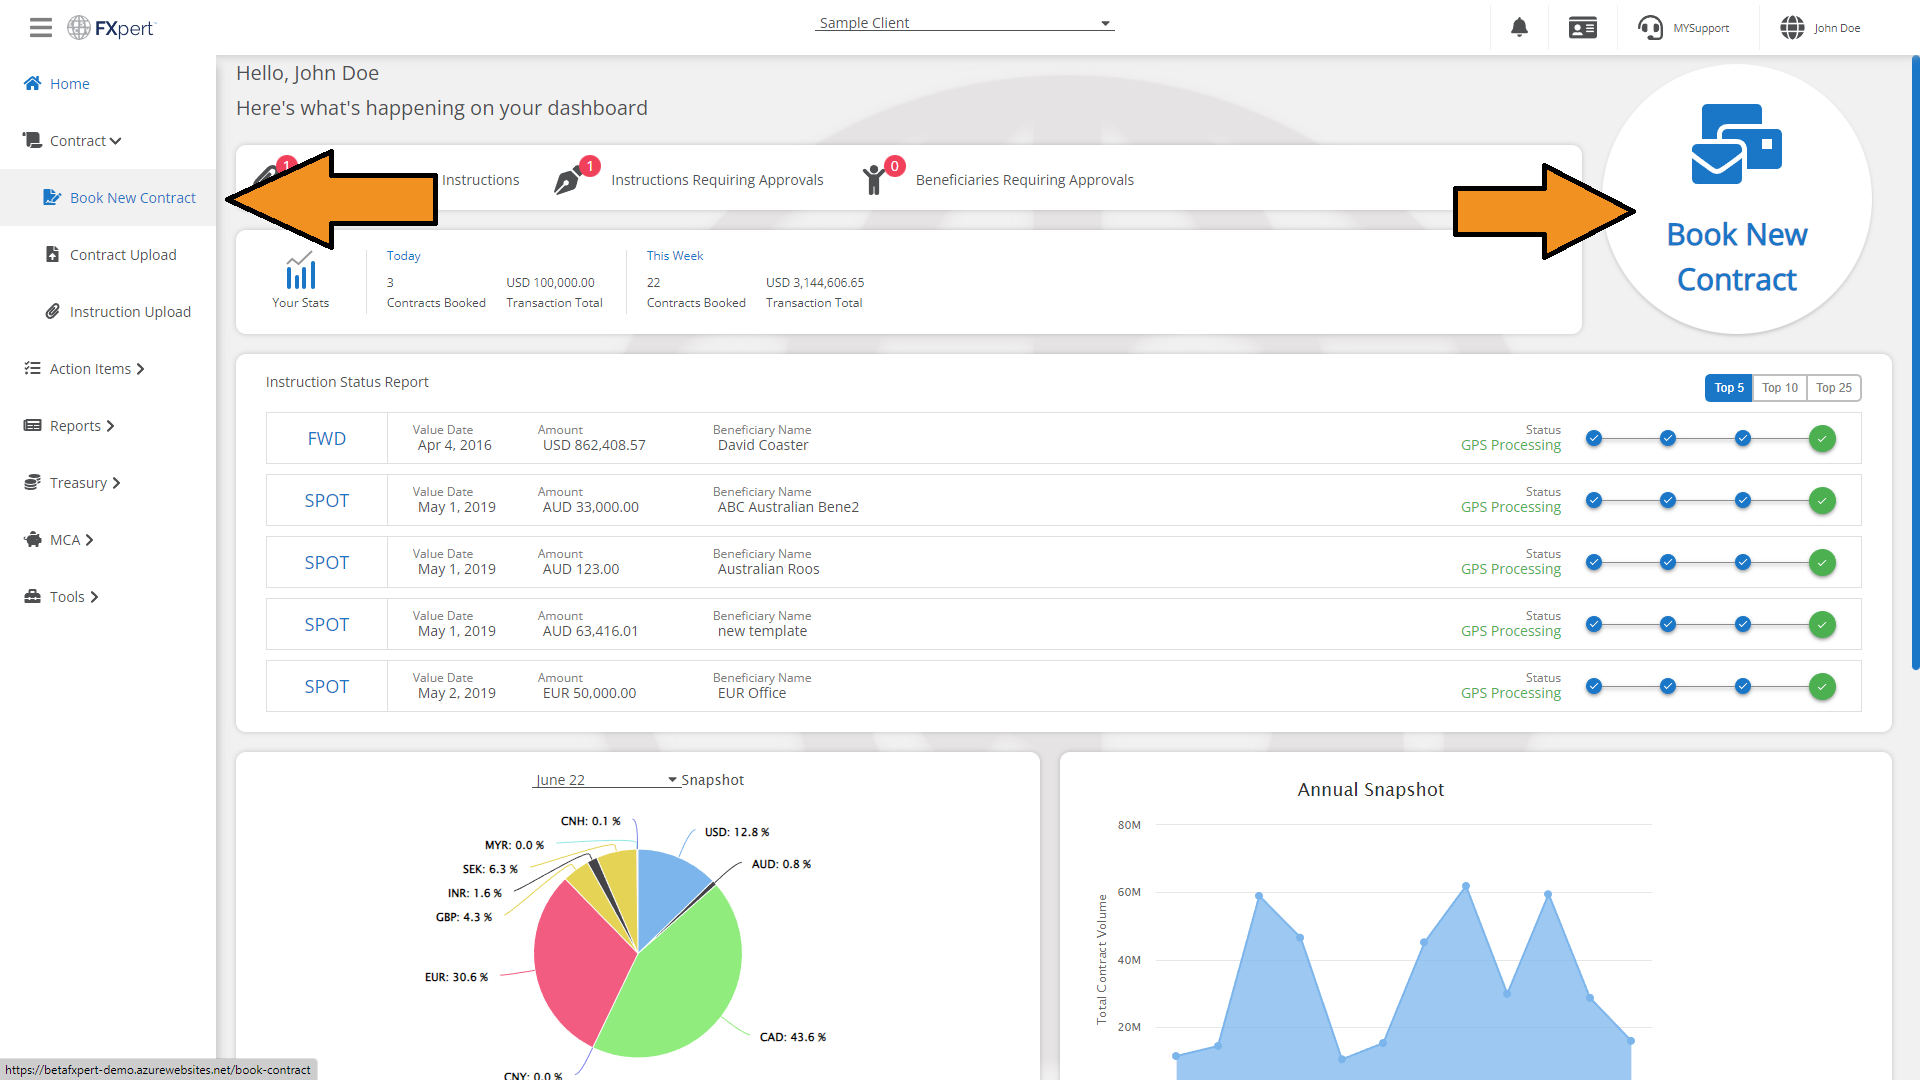Open the notifications bell
This screenshot has width=1920, height=1080.
tap(1519, 28)
